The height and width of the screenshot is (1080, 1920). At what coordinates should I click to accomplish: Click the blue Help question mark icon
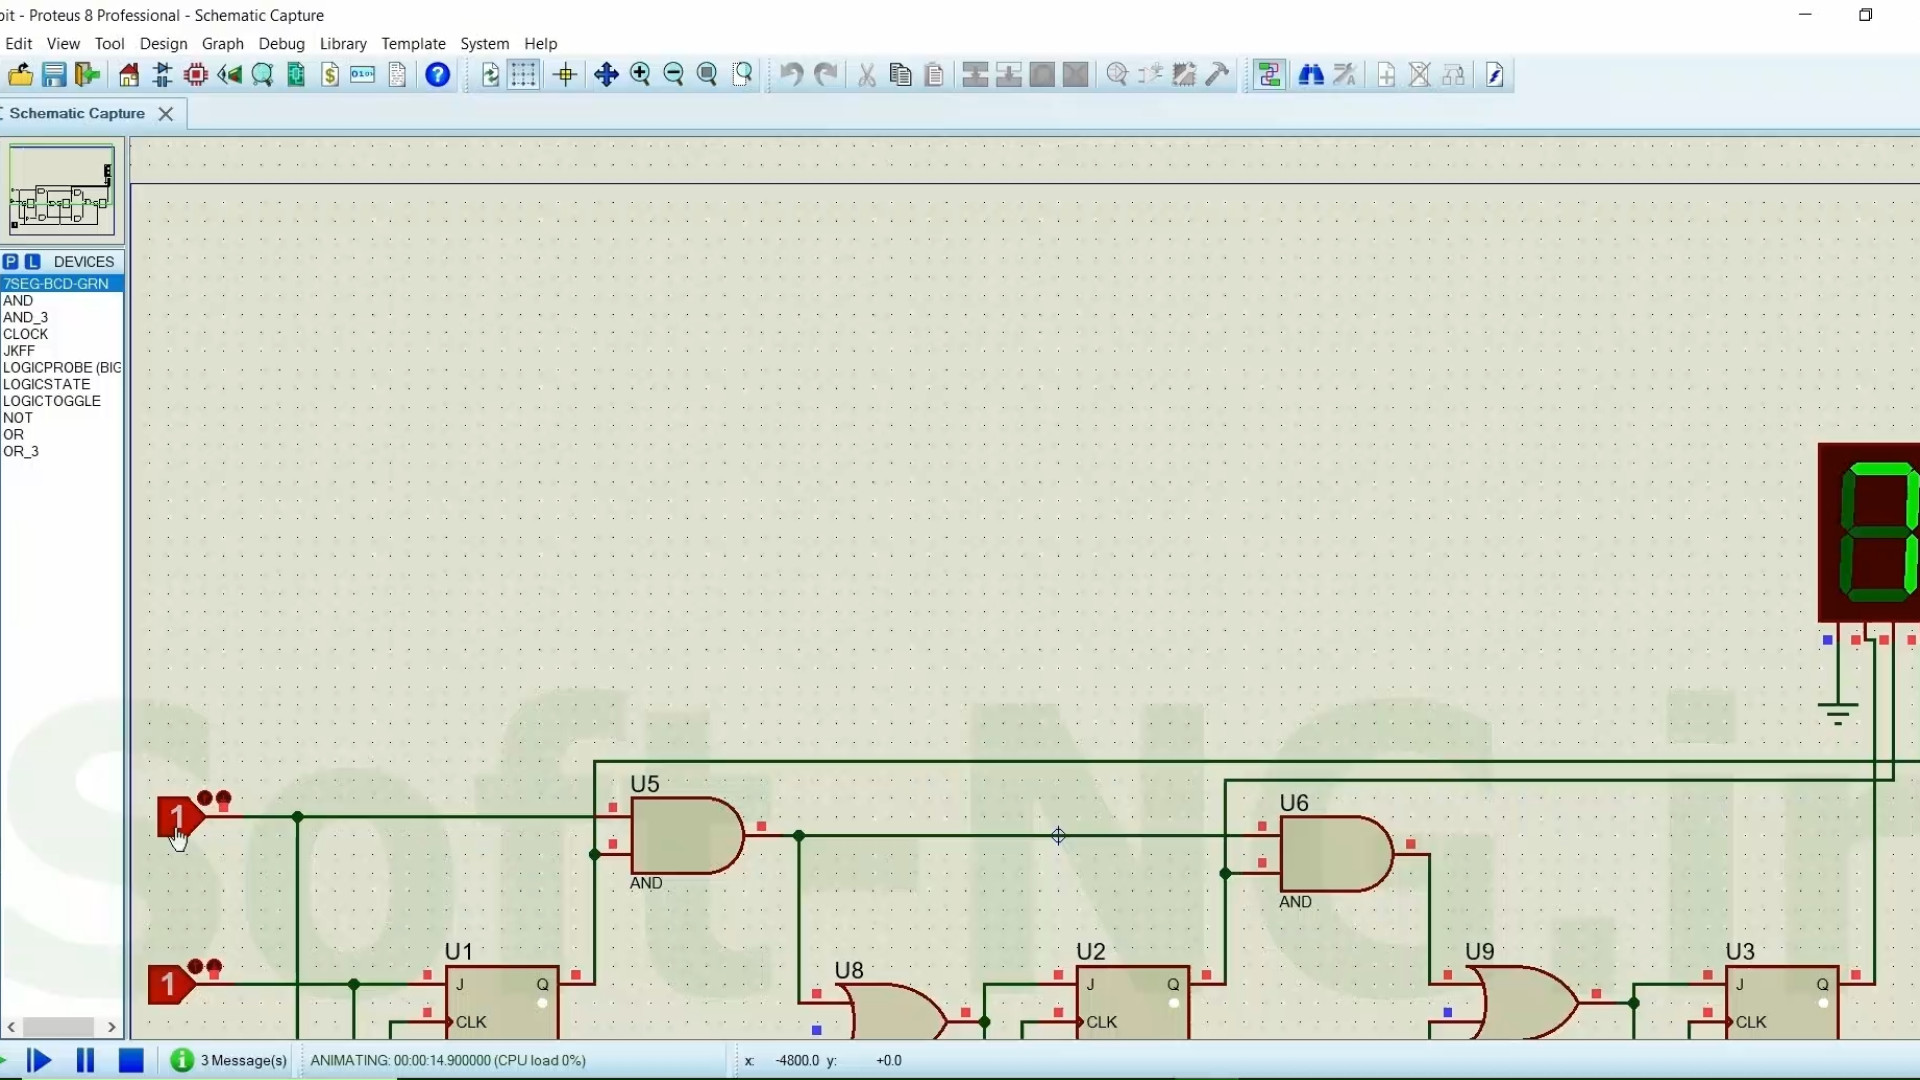437,75
